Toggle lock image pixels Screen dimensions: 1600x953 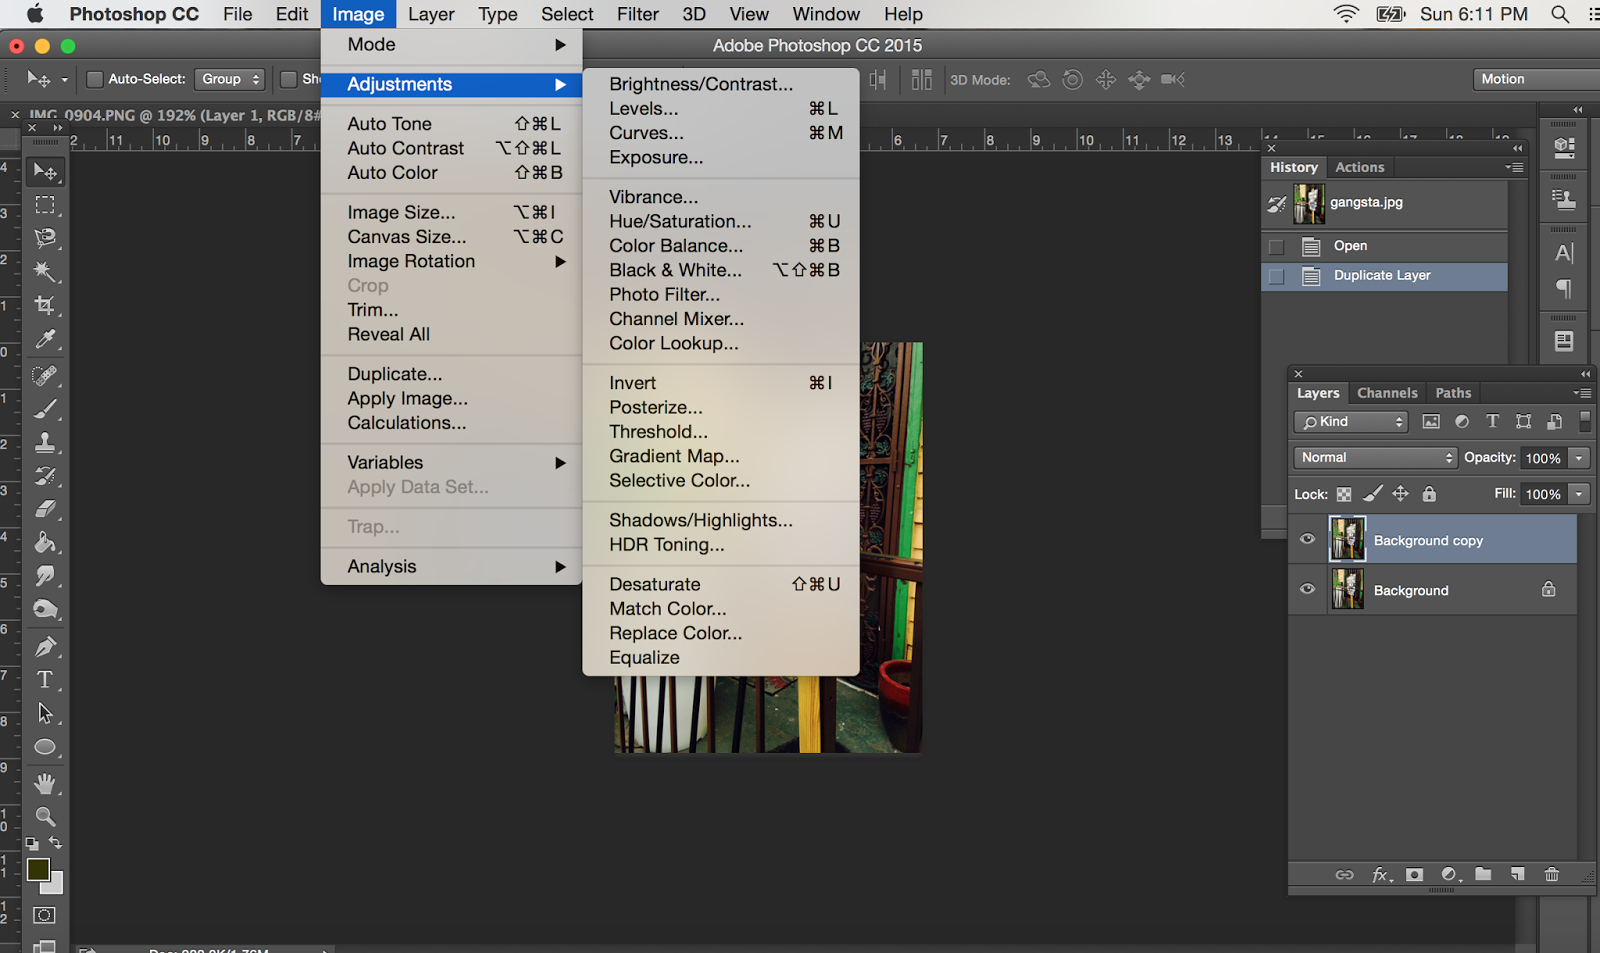[x=1373, y=494]
